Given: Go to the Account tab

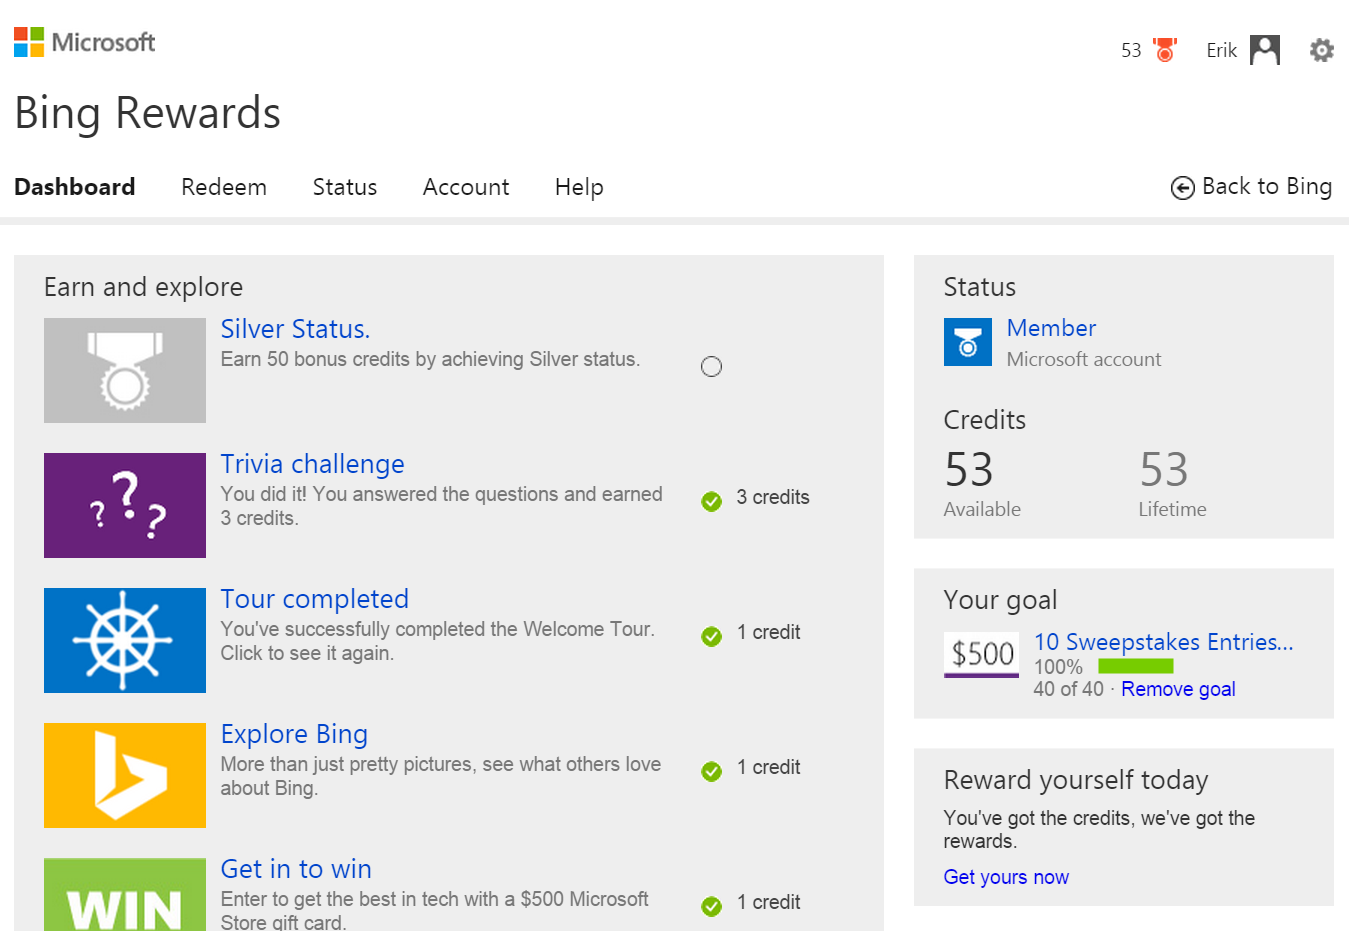Looking at the screenshot, I should (466, 187).
